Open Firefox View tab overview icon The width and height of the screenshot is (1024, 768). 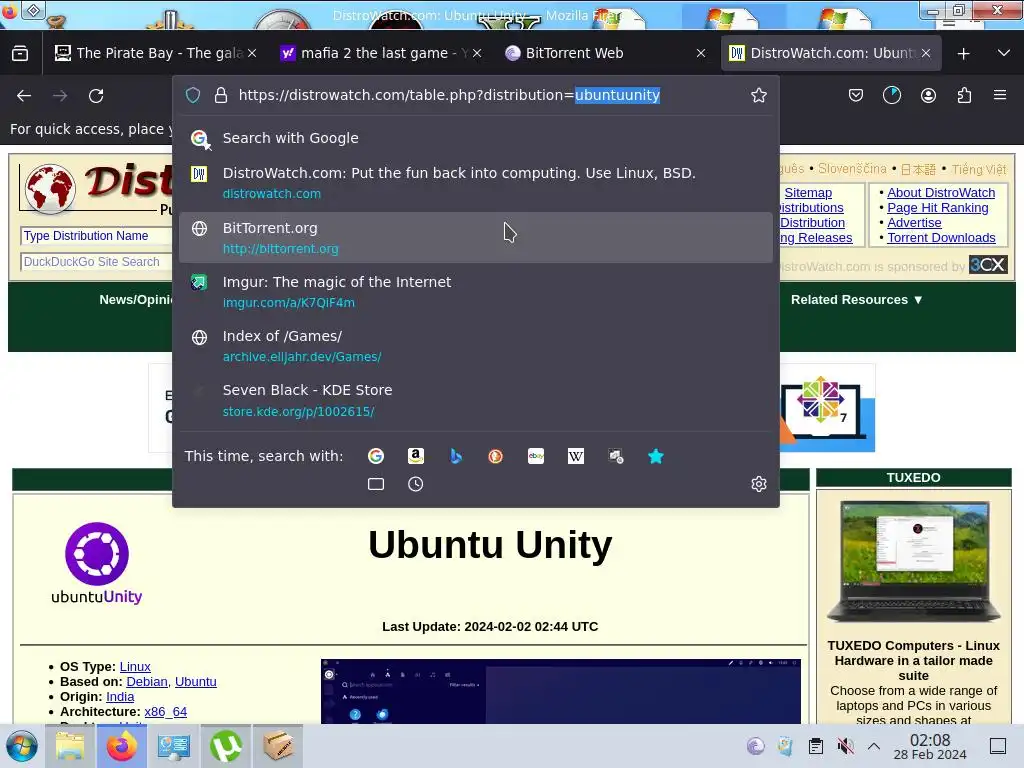point(20,54)
